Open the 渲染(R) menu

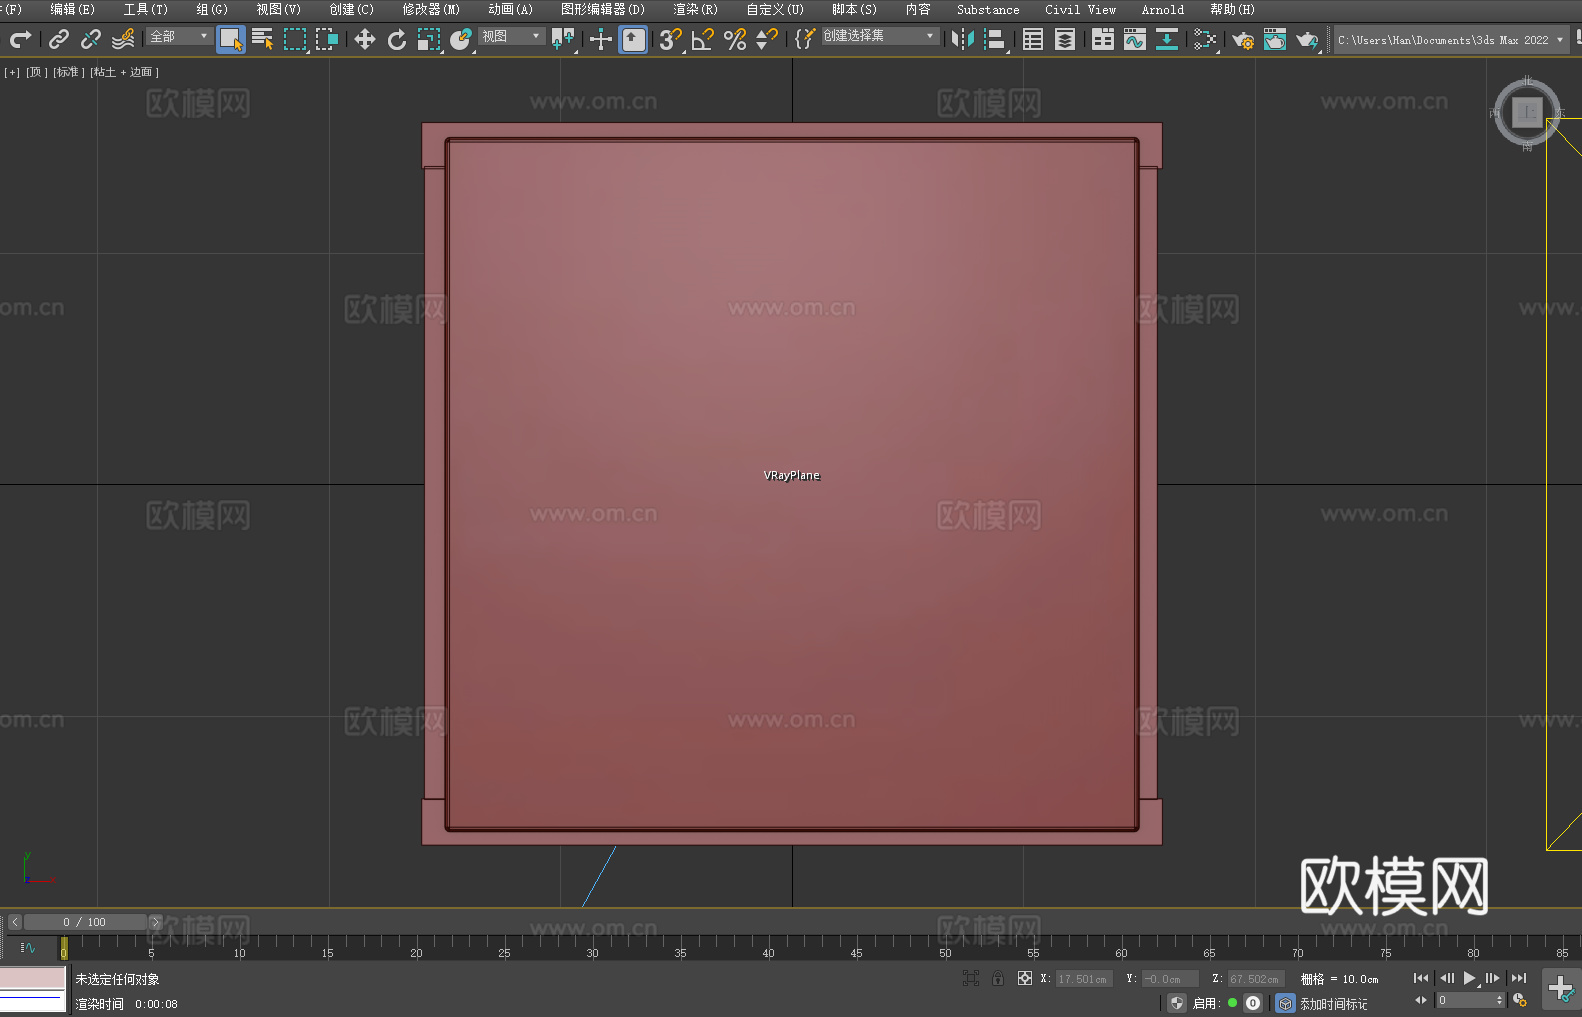click(x=695, y=9)
